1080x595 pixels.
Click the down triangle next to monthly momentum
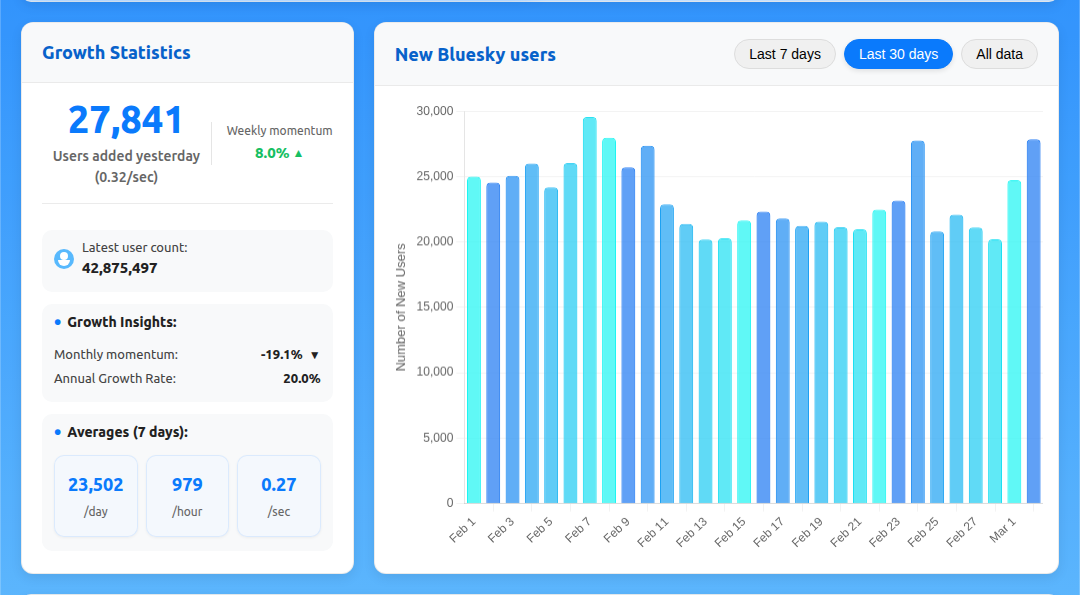[x=314, y=355]
